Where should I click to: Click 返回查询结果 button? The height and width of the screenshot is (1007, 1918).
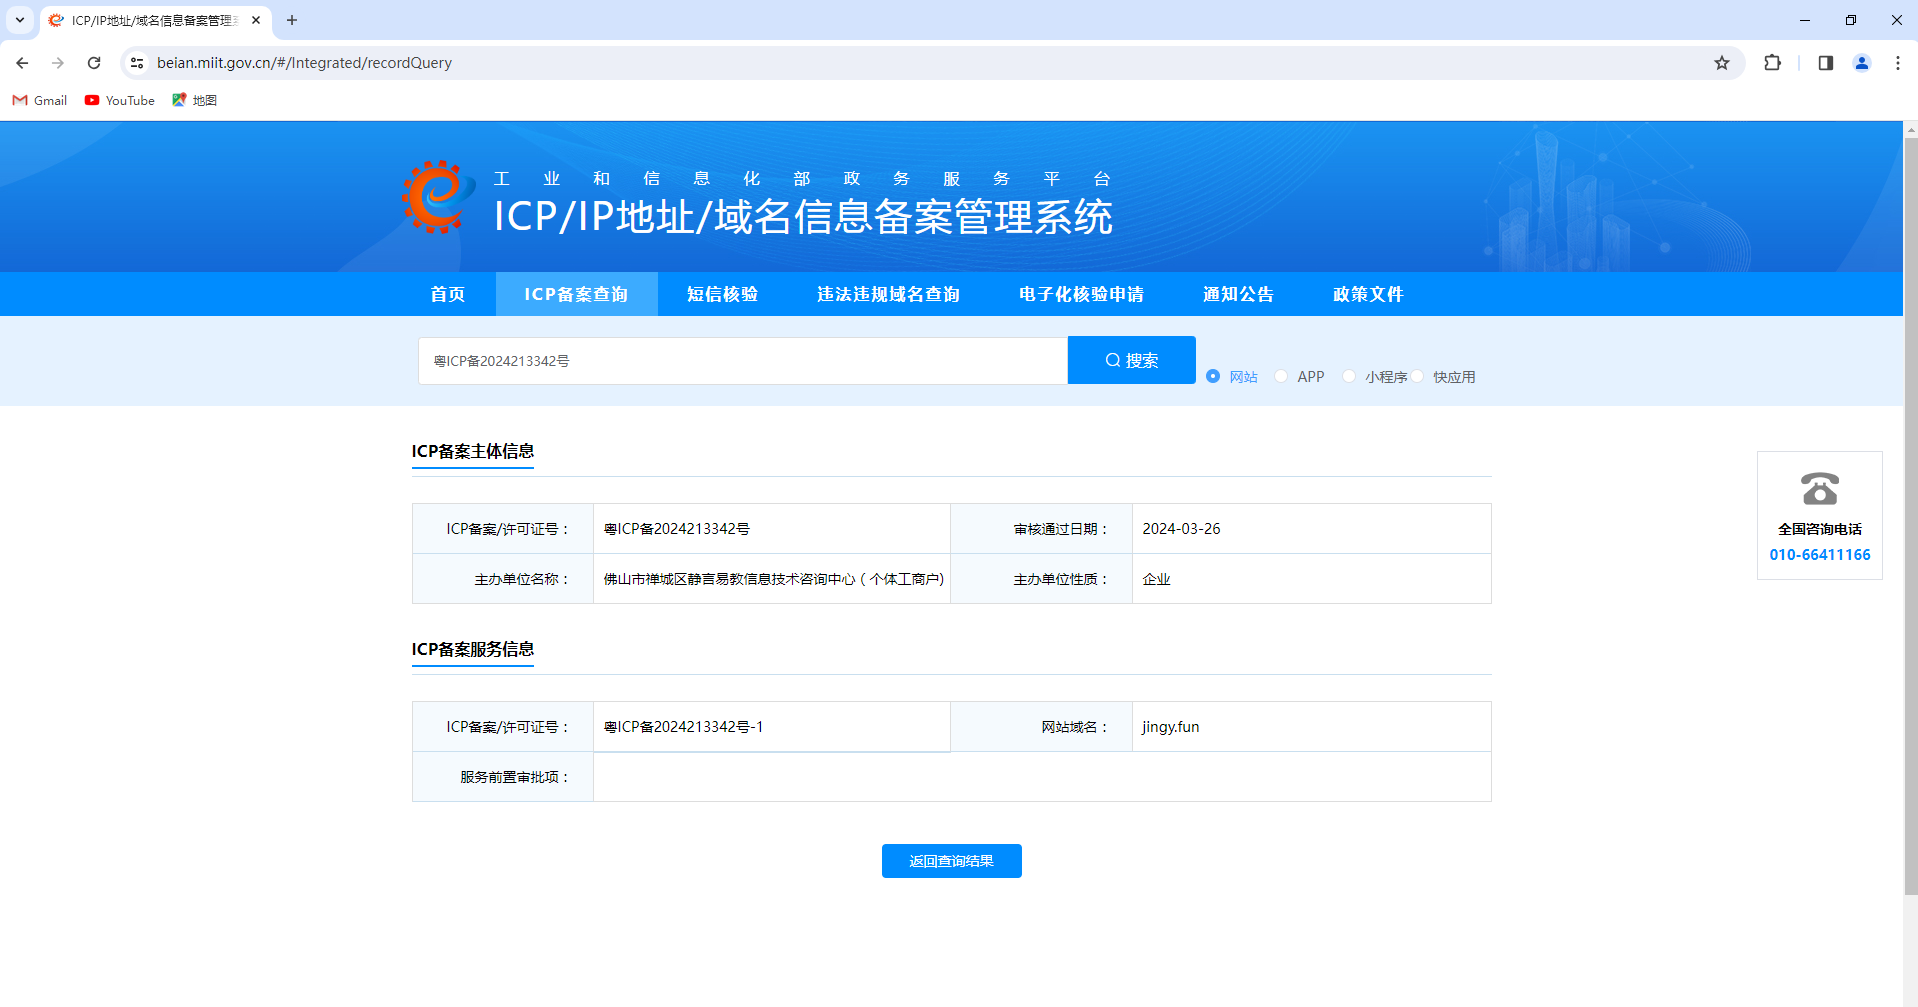[x=951, y=861]
